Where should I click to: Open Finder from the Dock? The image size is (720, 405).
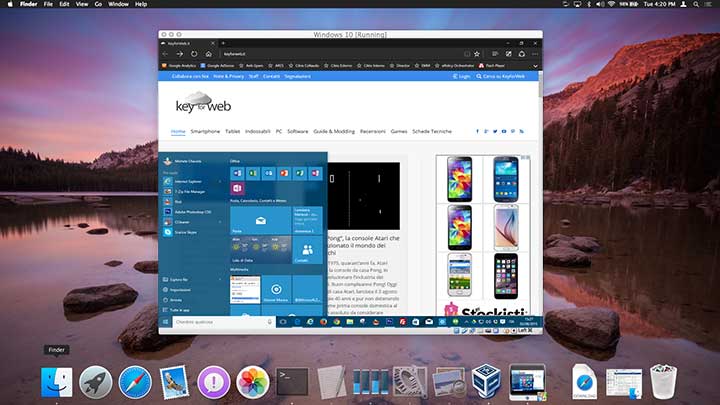(x=56, y=382)
